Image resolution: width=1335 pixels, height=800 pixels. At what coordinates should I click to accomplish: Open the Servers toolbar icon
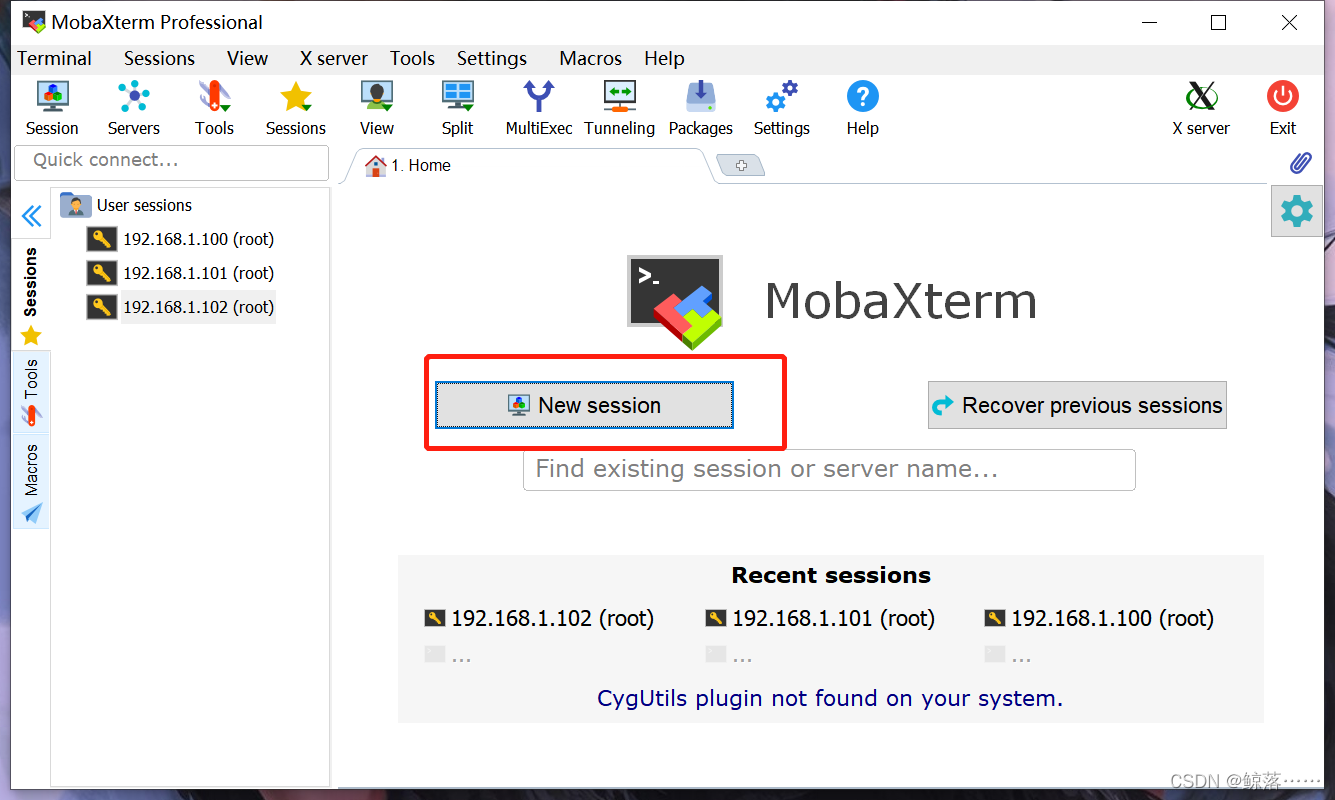tap(133, 97)
